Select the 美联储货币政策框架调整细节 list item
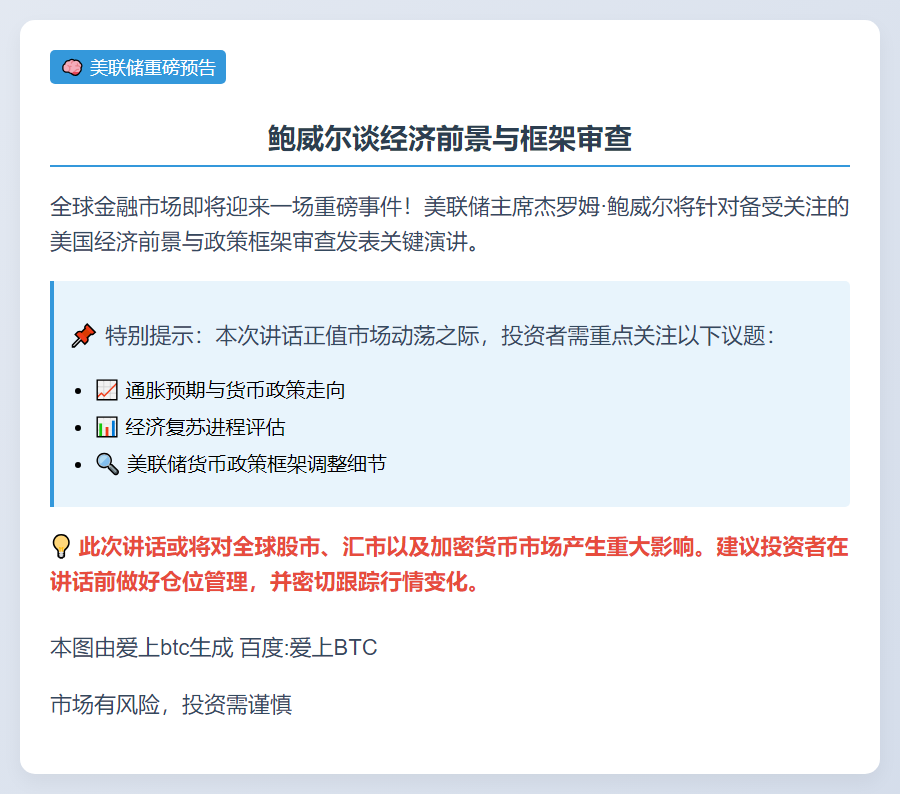900x794 pixels. tap(255, 464)
